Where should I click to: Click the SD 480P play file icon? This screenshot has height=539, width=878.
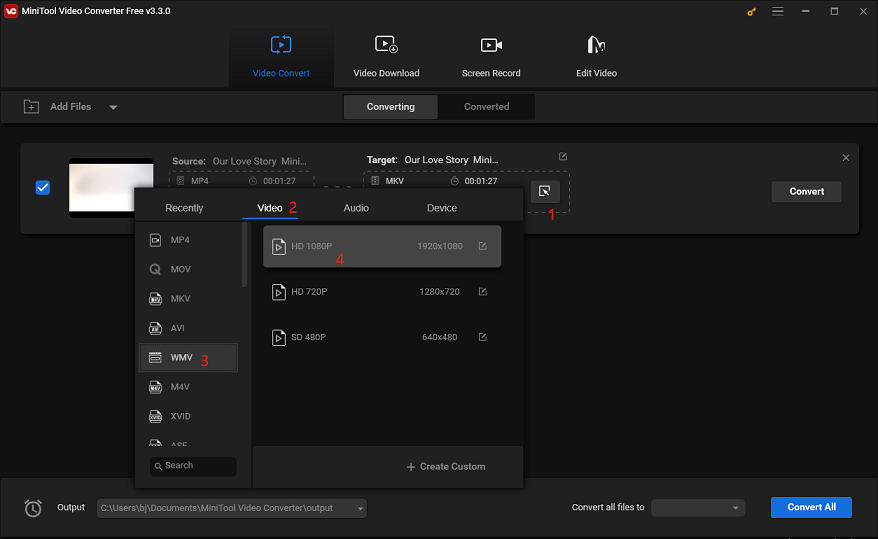[278, 337]
